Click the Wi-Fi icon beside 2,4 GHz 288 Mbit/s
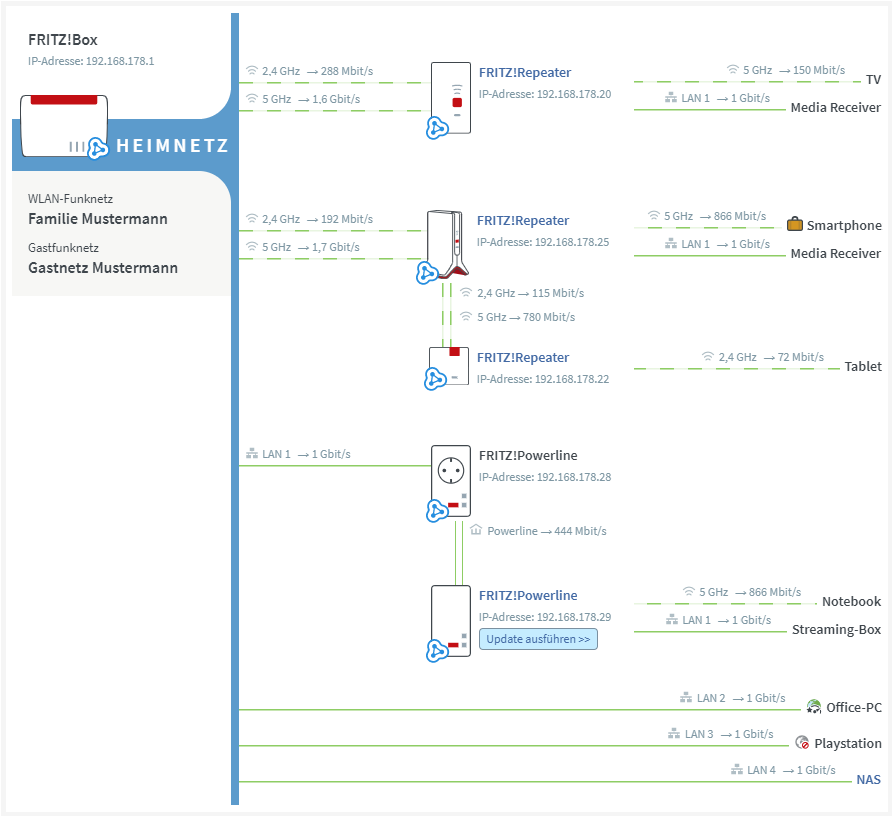892x816 pixels. click(x=251, y=71)
